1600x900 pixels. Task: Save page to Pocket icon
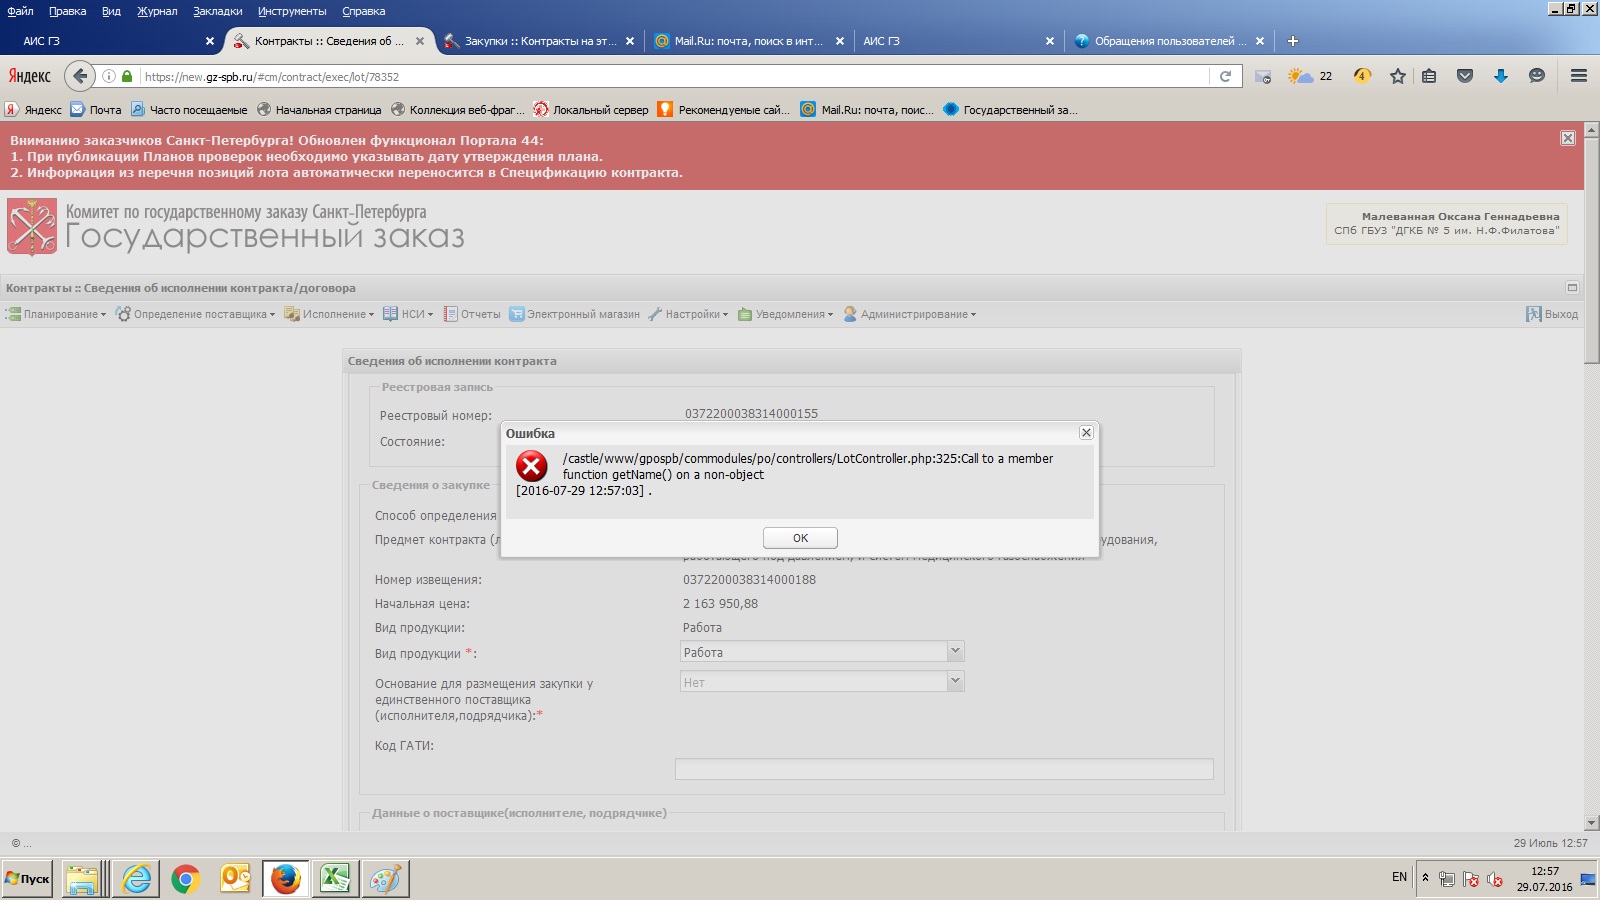point(1465,76)
